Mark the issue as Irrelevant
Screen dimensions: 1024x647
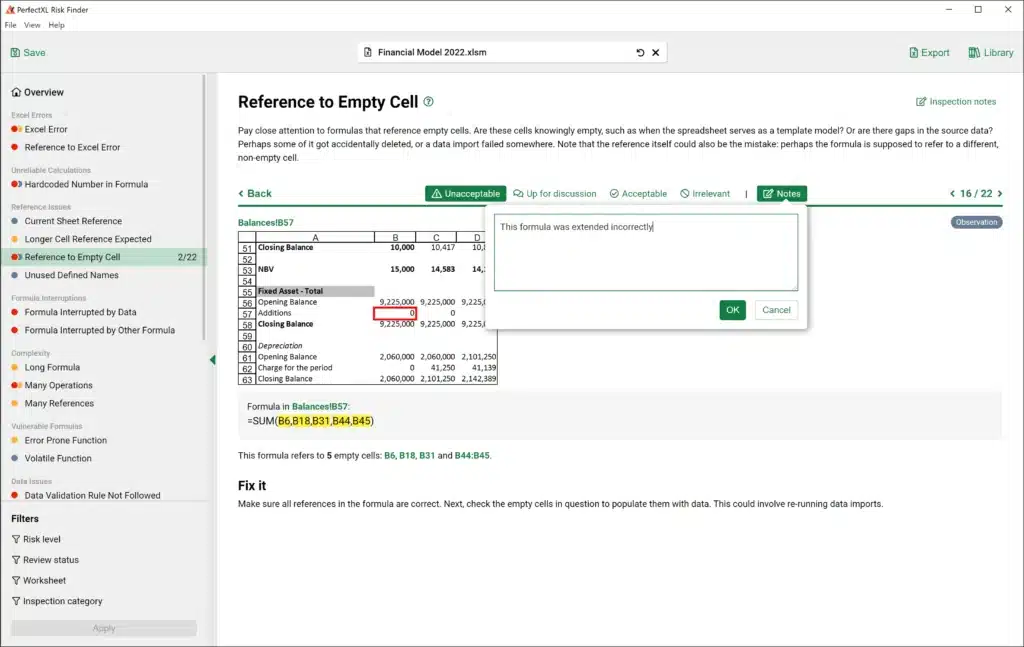(705, 194)
